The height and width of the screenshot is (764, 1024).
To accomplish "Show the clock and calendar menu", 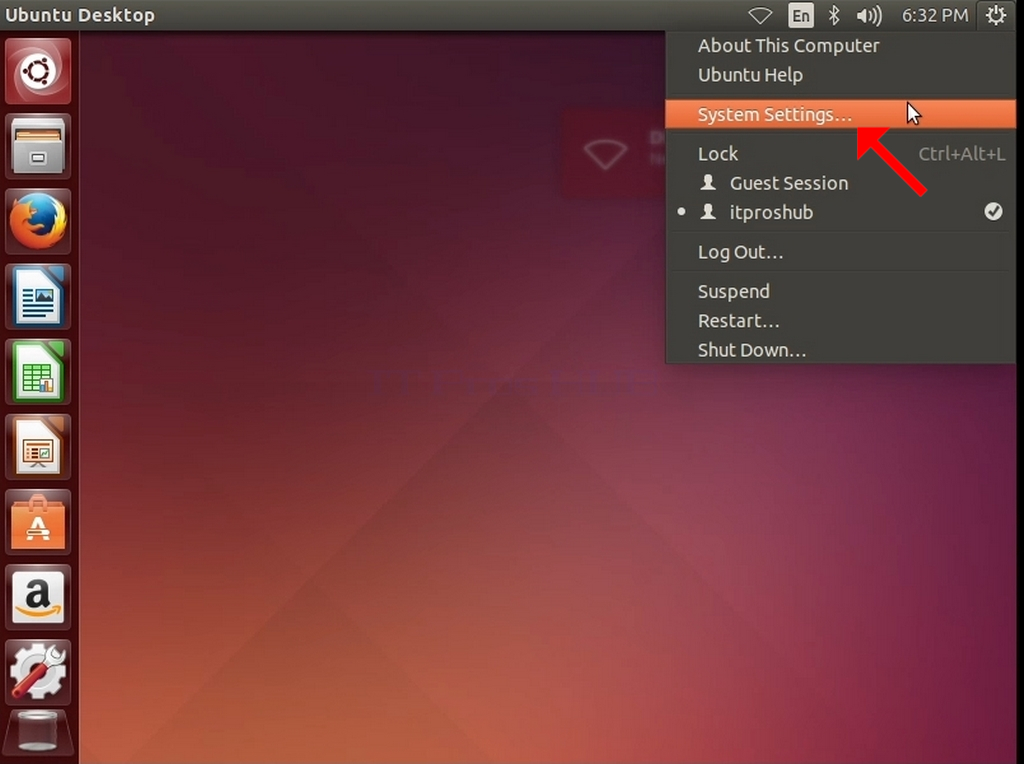I will [x=935, y=15].
